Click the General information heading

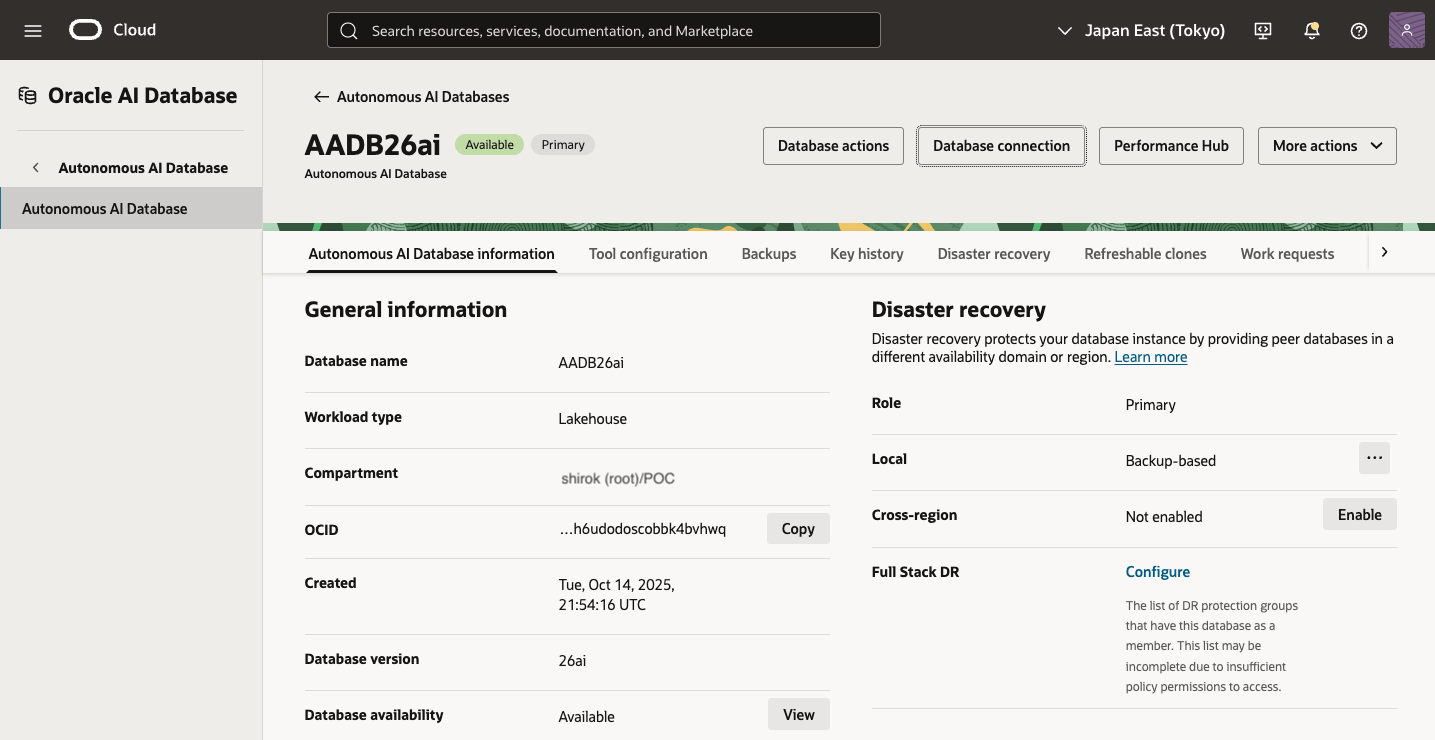click(x=405, y=310)
